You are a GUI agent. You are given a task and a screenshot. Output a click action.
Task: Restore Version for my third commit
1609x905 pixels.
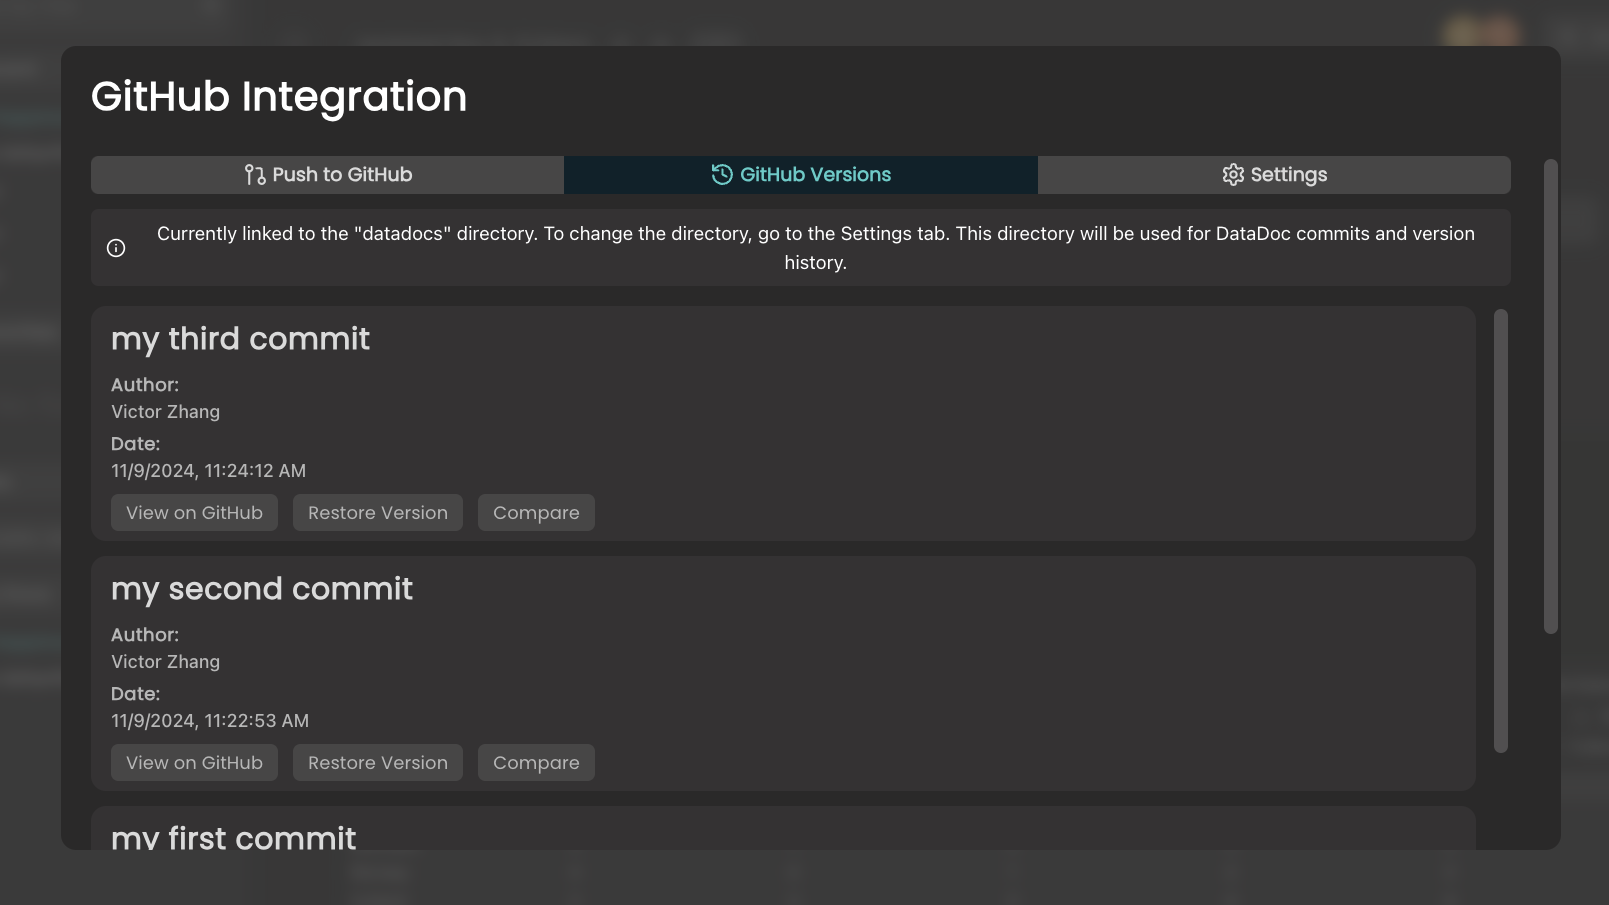coord(378,513)
